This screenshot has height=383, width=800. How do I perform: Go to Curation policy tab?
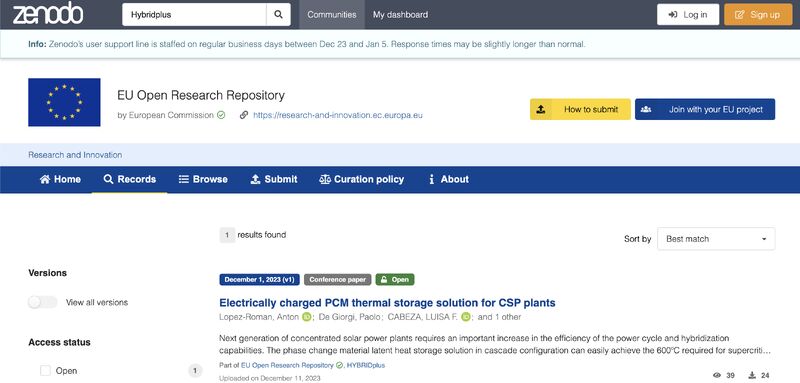pos(361,179)
